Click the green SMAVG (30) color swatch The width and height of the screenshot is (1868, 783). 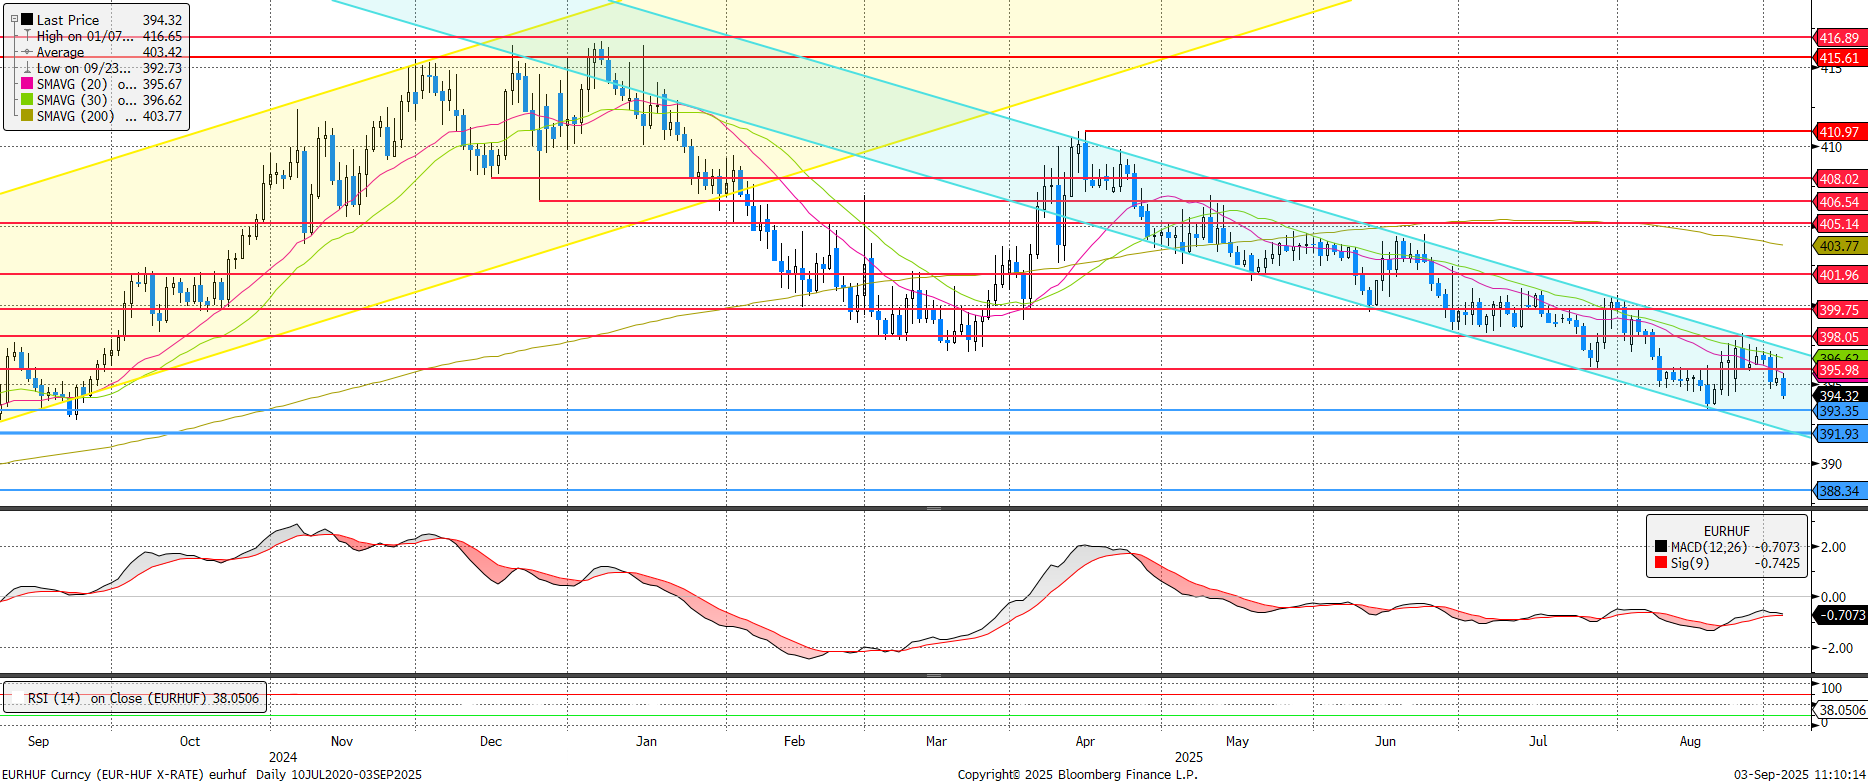[x=27, y=100]
